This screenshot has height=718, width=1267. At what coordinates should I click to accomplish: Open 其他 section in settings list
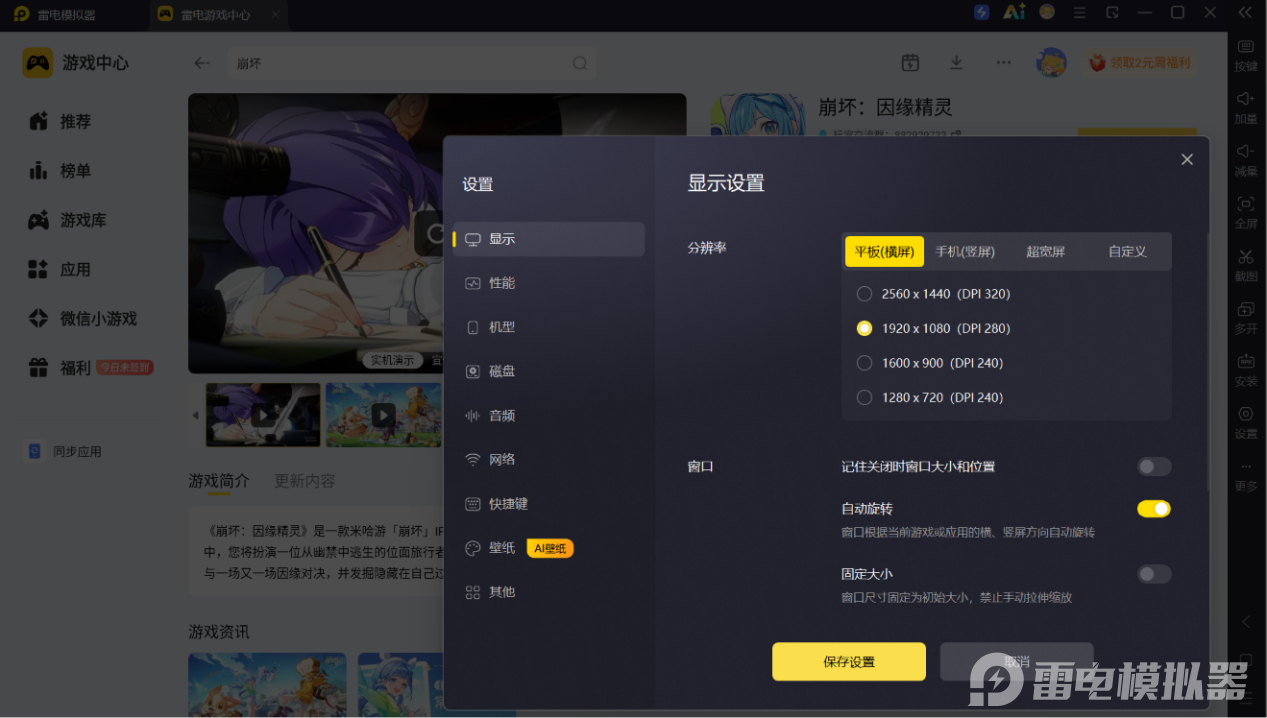click(x=548, y=592)
